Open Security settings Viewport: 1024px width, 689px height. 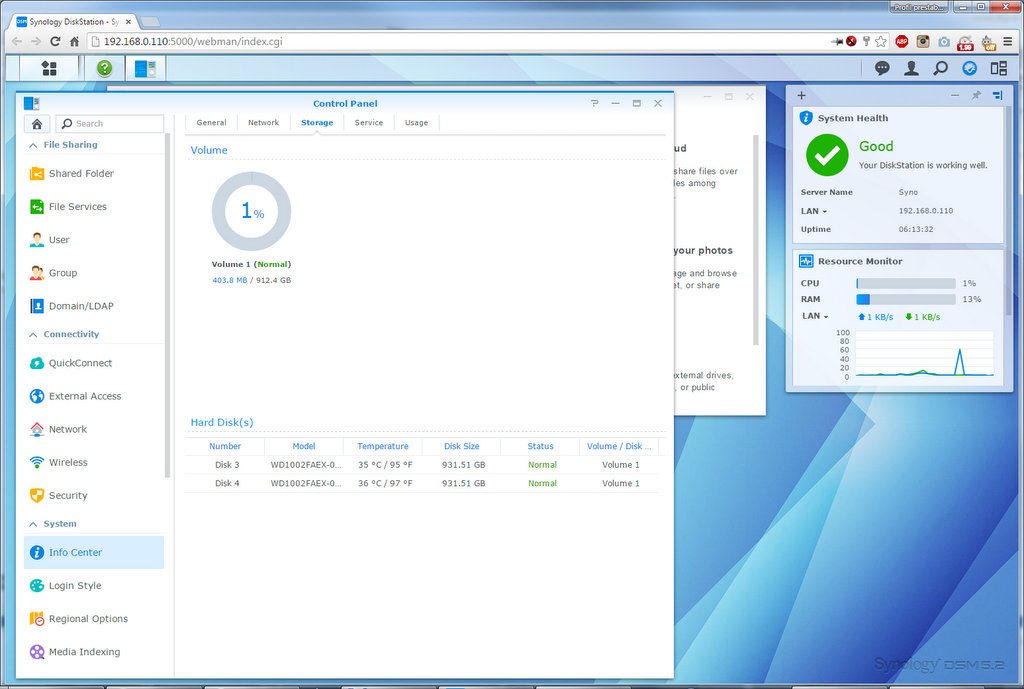click(93, 496)
